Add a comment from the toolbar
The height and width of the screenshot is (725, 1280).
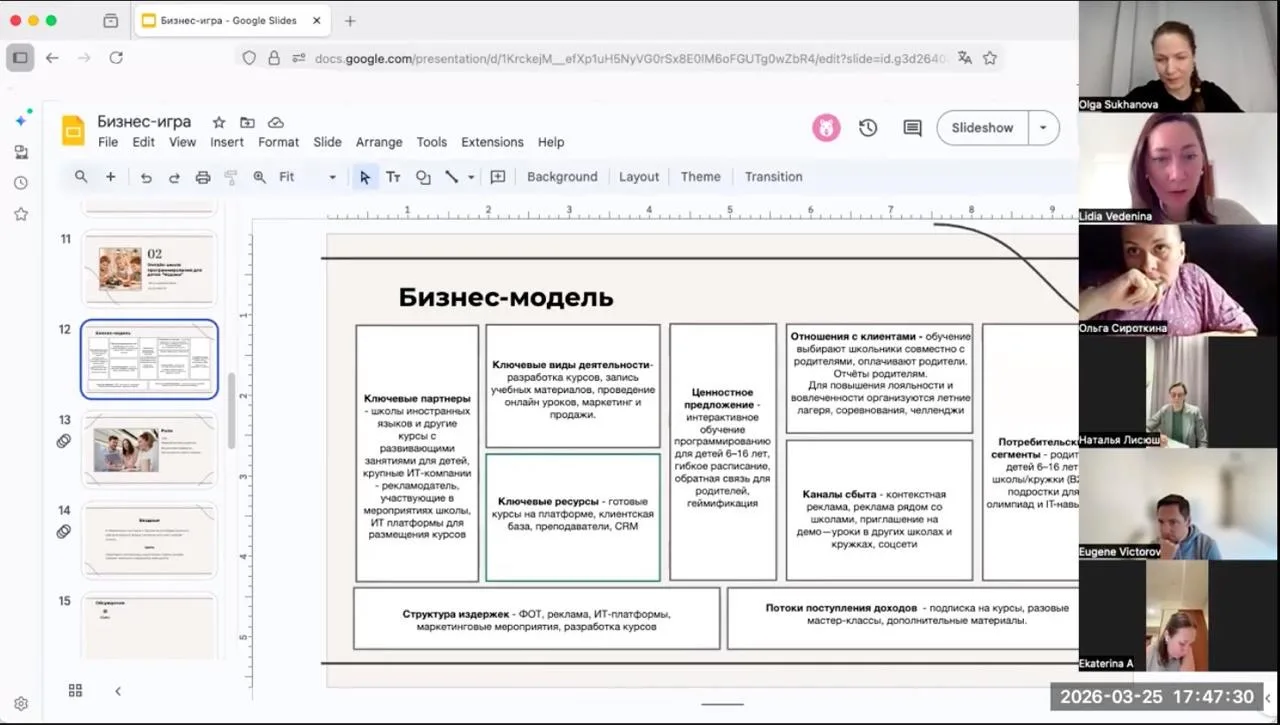pos(498,177)
